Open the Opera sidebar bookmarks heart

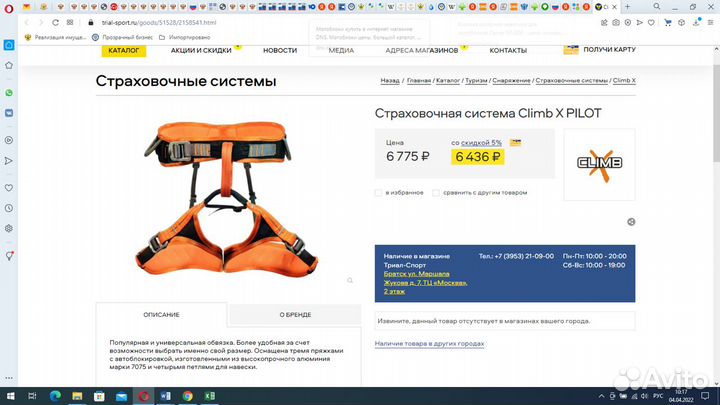tap(9, 188)
